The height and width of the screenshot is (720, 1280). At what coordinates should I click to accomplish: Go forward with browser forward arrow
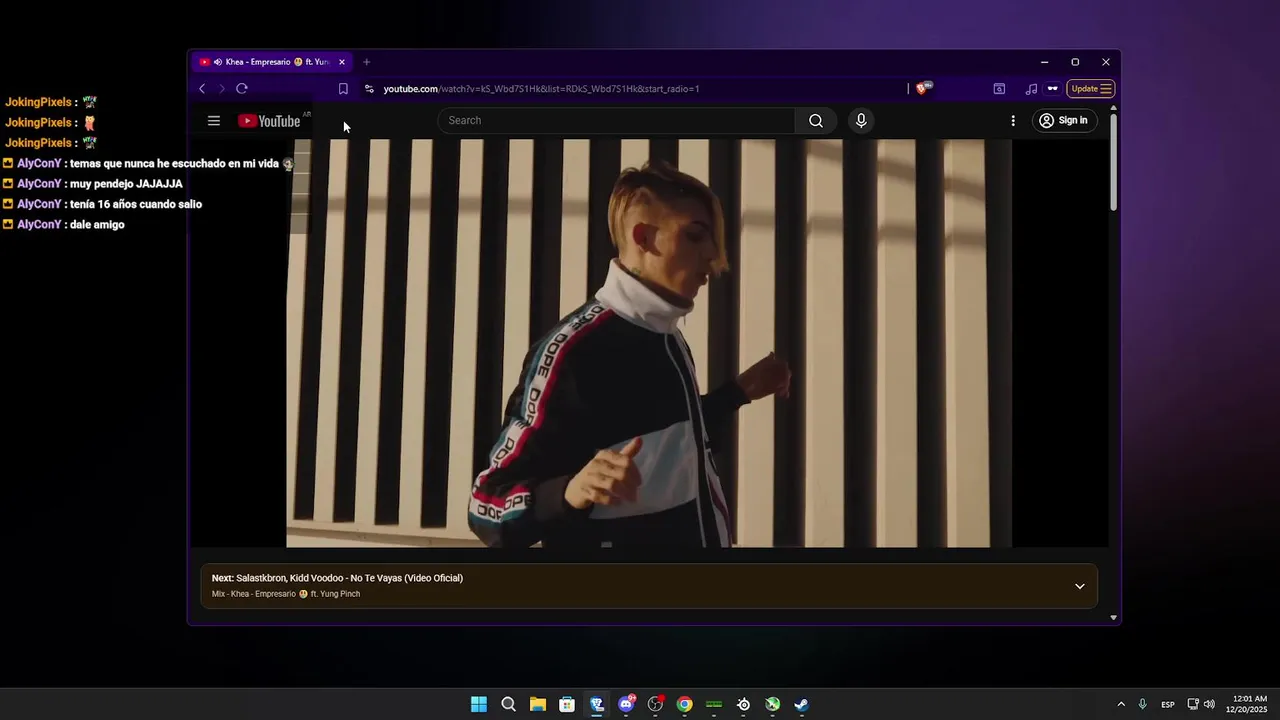[x=221, y=89]
